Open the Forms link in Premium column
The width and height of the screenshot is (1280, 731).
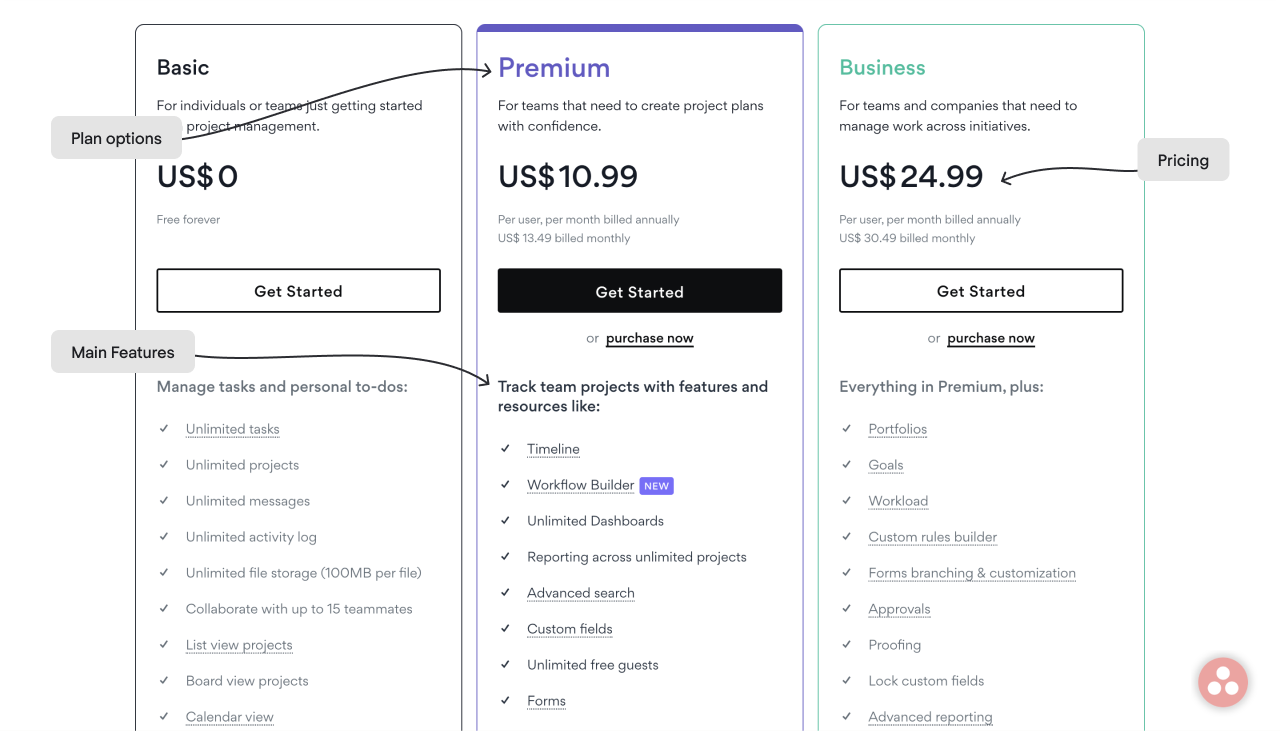pos(546,701)
